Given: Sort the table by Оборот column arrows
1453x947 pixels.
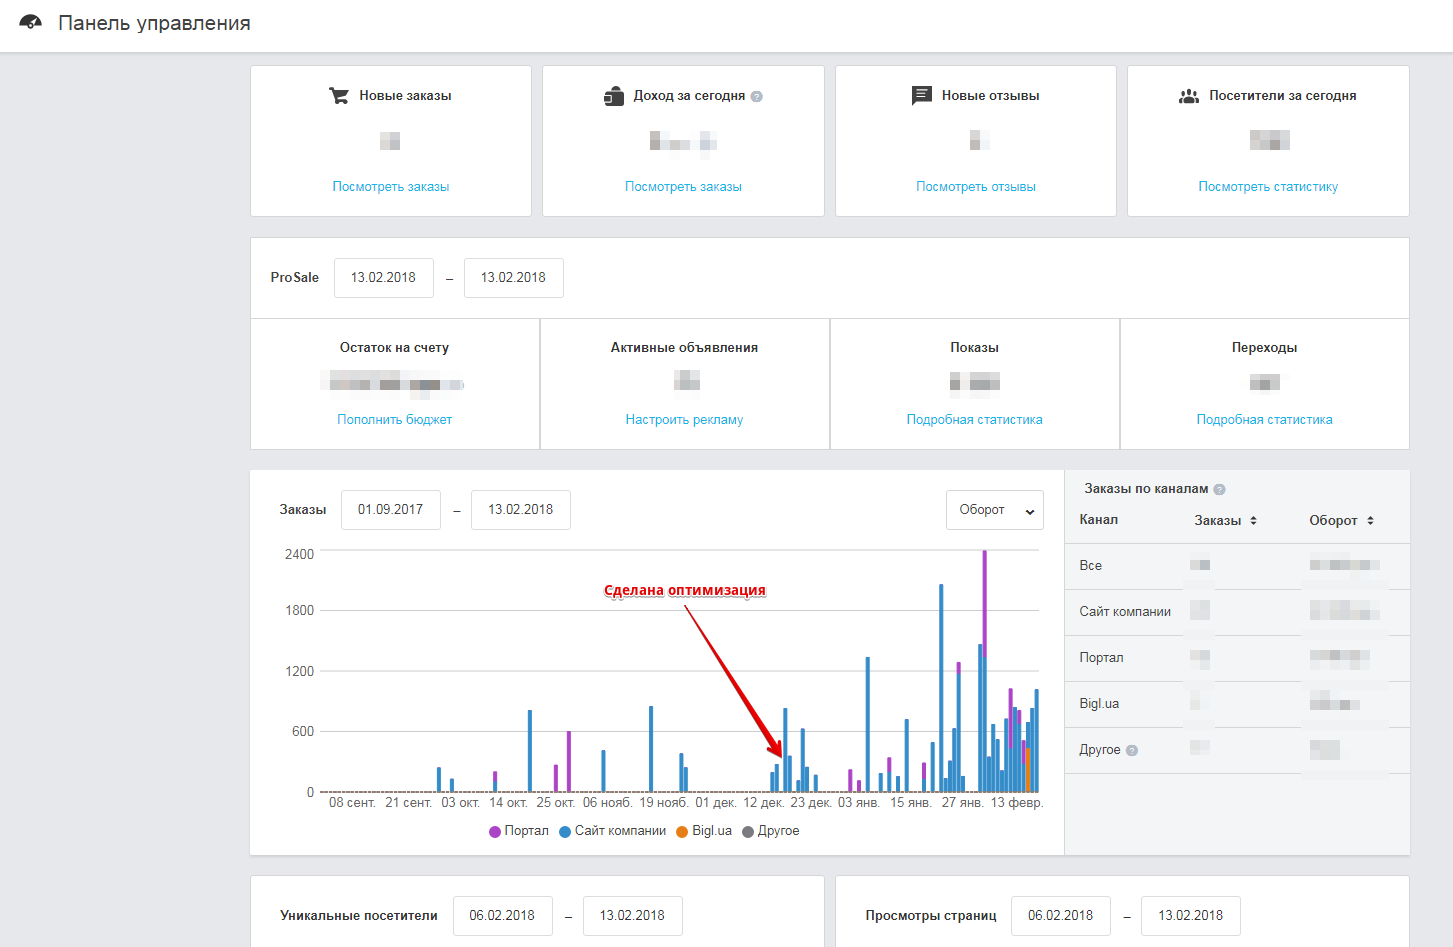Looking at the screenshot, I should [1370, 521].
